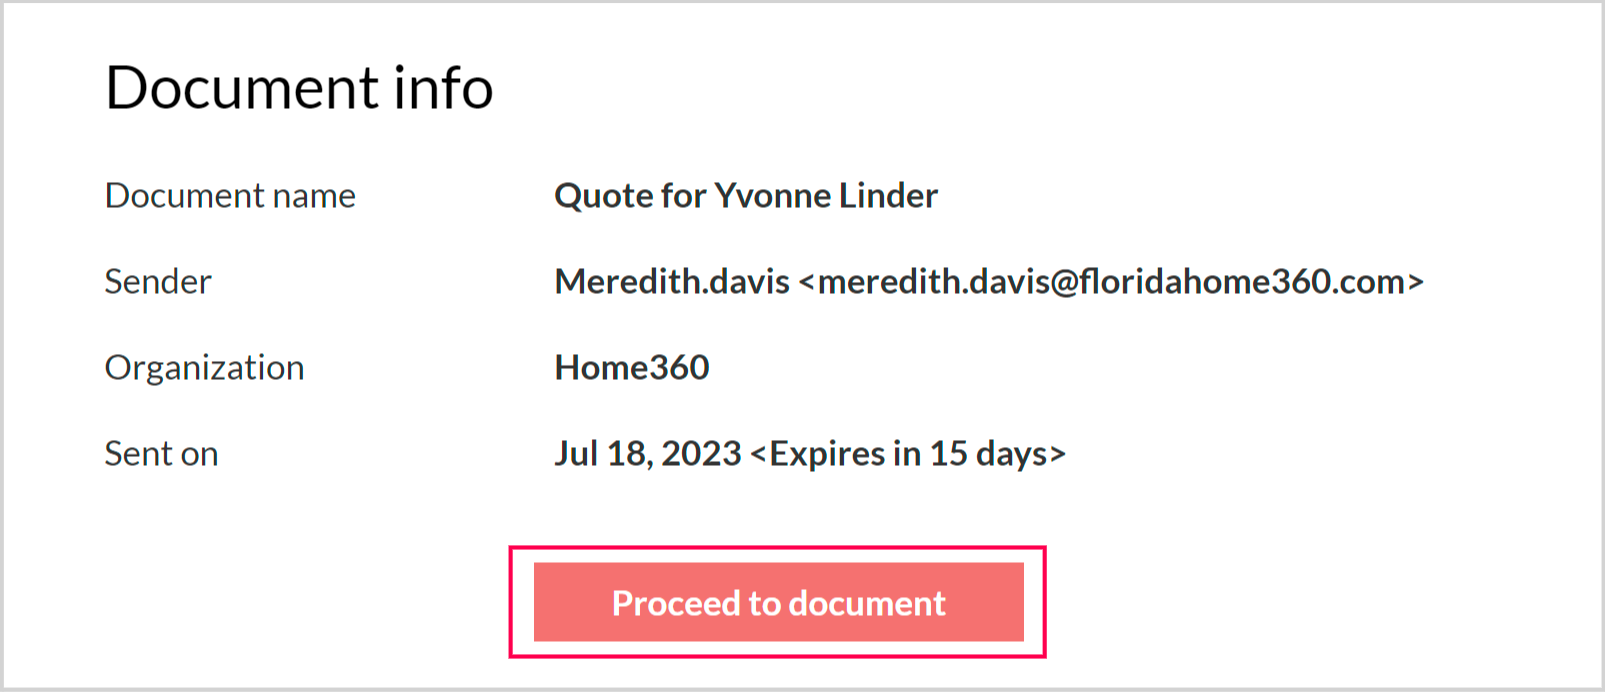Screen dimensions: 1605x692
Task: Click the Sender field label
Action: 158,282
